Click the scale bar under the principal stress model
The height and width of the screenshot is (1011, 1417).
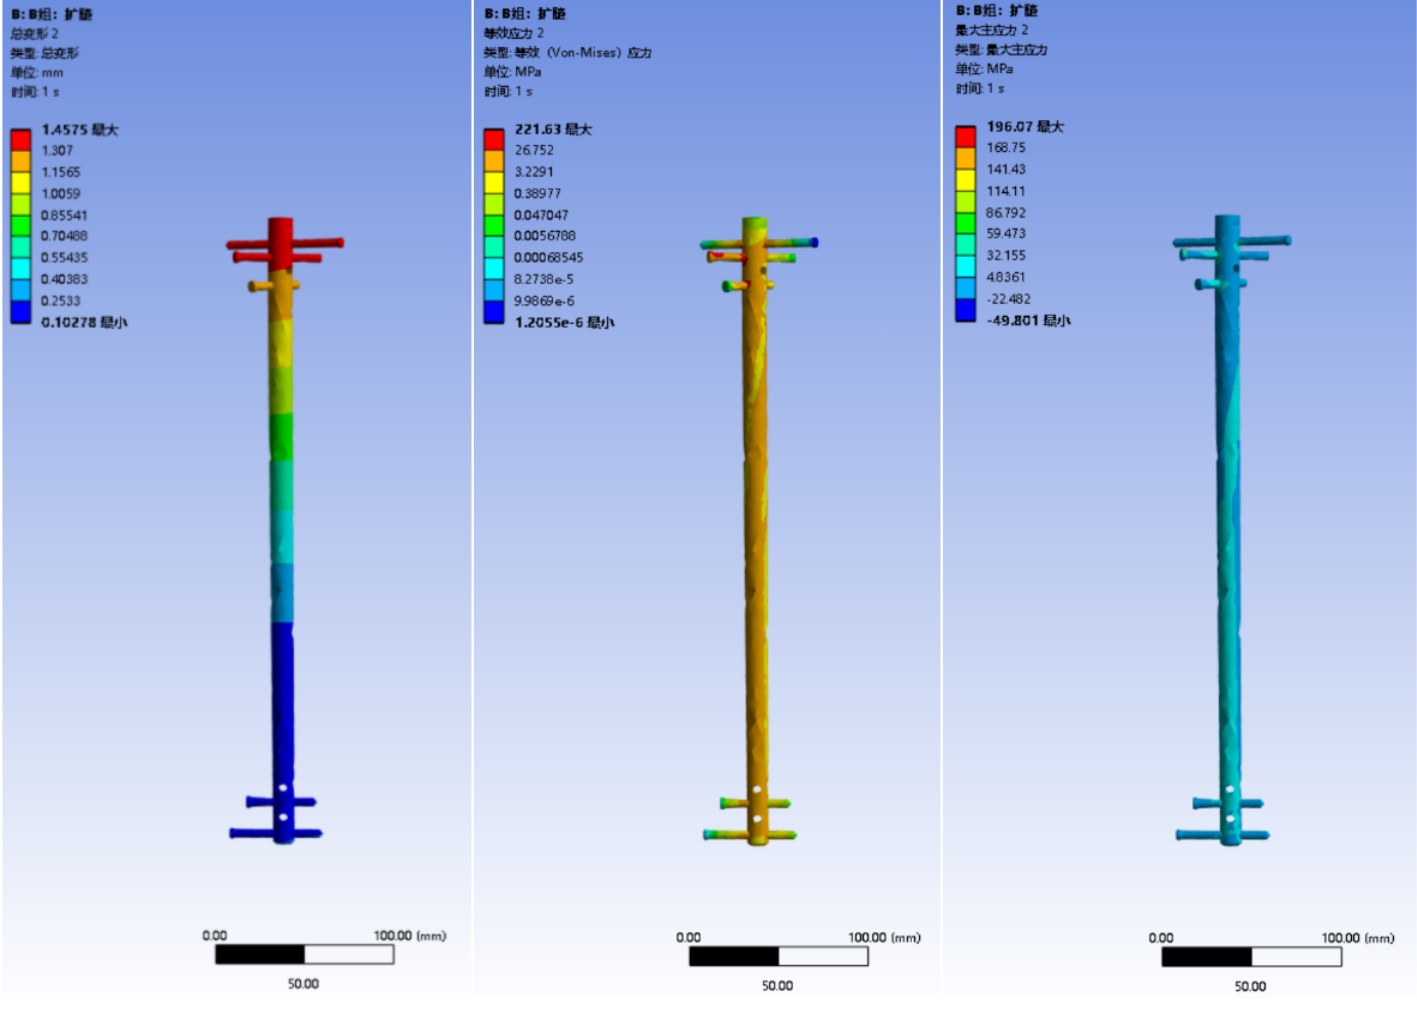pos(1250,957)
